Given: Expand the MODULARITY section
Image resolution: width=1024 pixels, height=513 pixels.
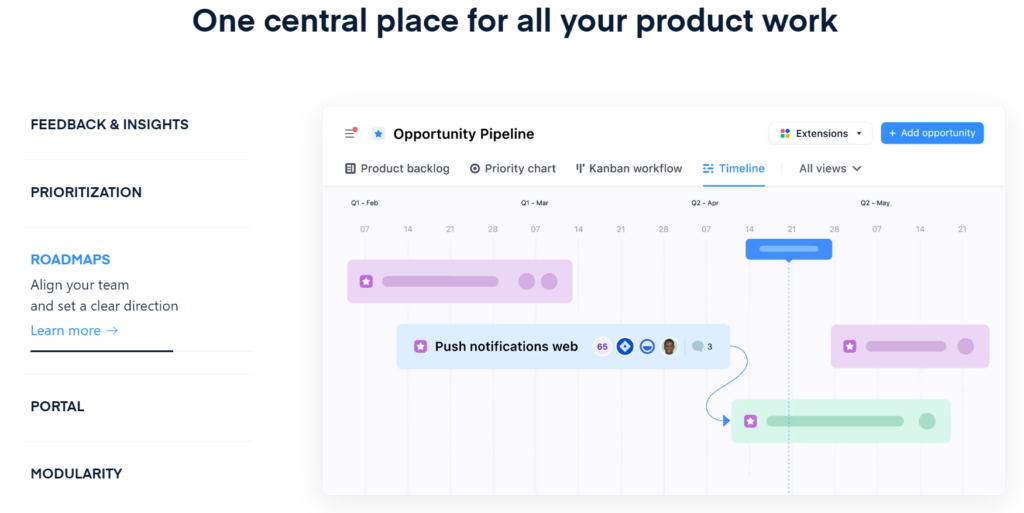Looking at the screenshot, I should point(76,474).
